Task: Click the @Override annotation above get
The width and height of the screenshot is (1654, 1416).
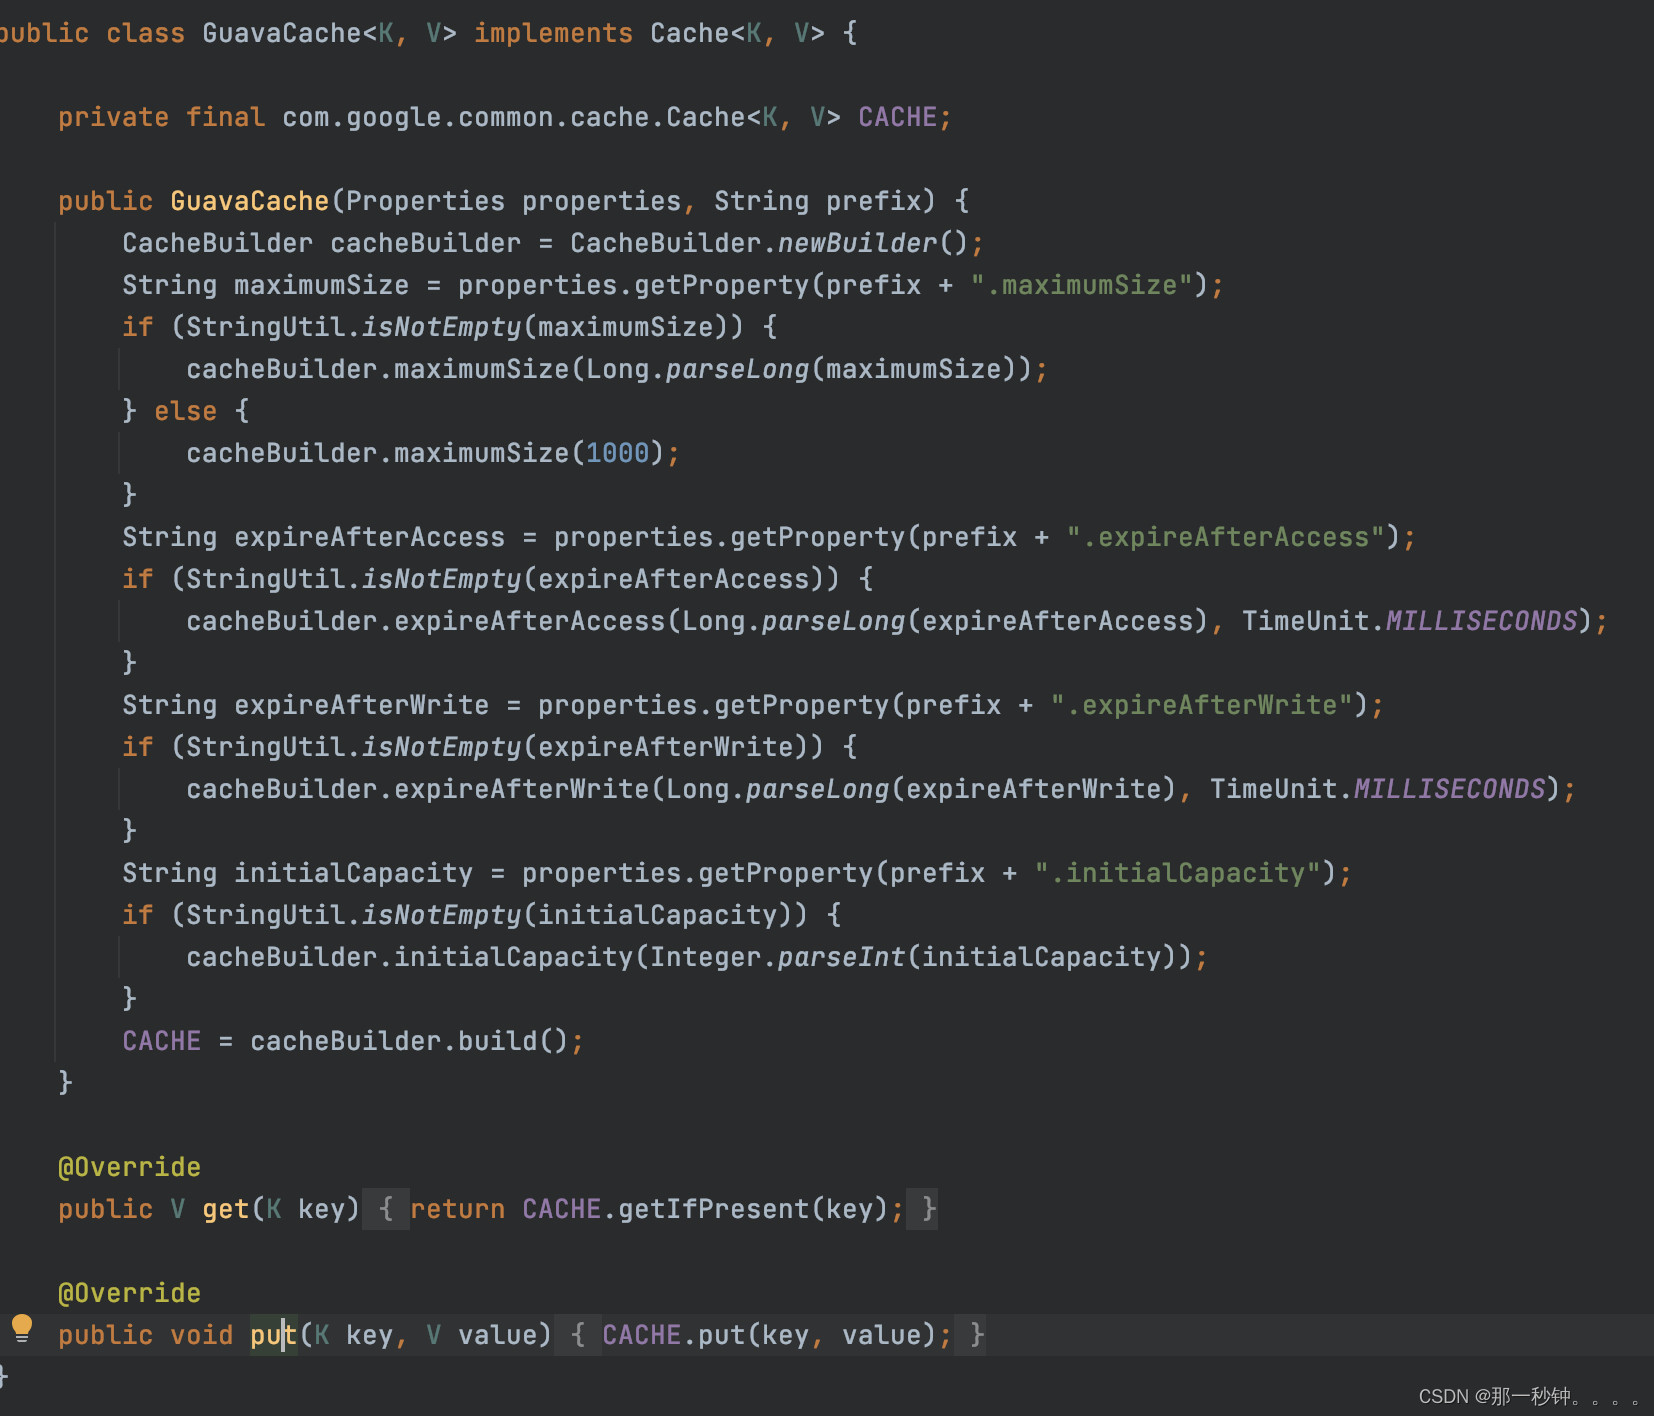Action: [129, 1167]
